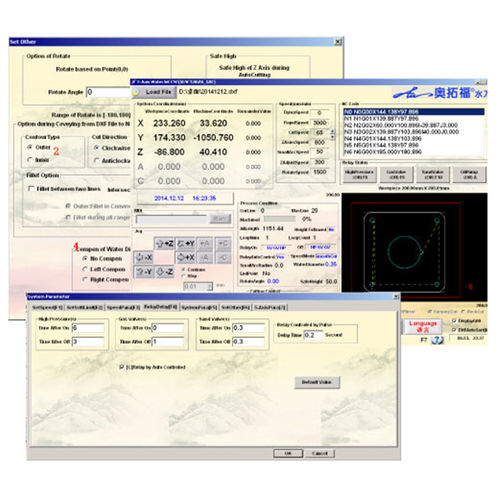Screen dimensions: 500x500
Task: Select NC code line N3
Action: tap(414, 132)
